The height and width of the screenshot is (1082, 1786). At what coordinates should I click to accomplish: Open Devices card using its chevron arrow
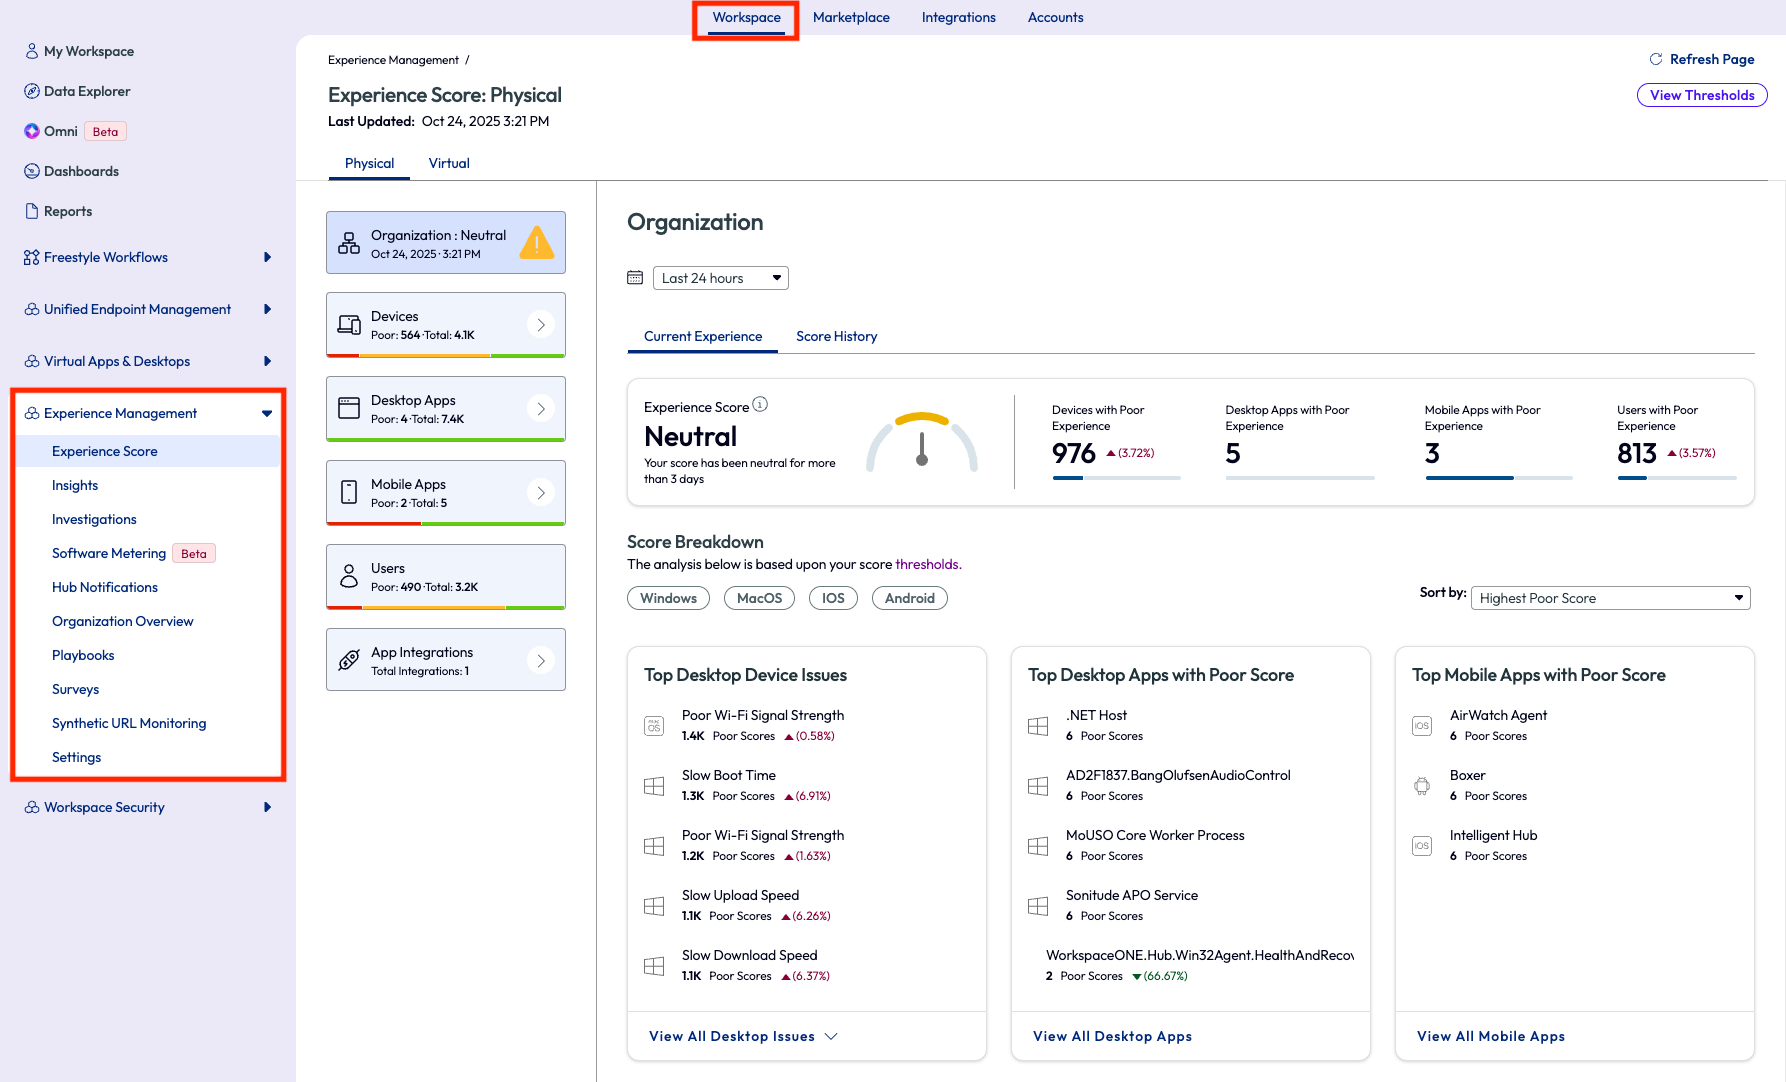pos(541,325)
